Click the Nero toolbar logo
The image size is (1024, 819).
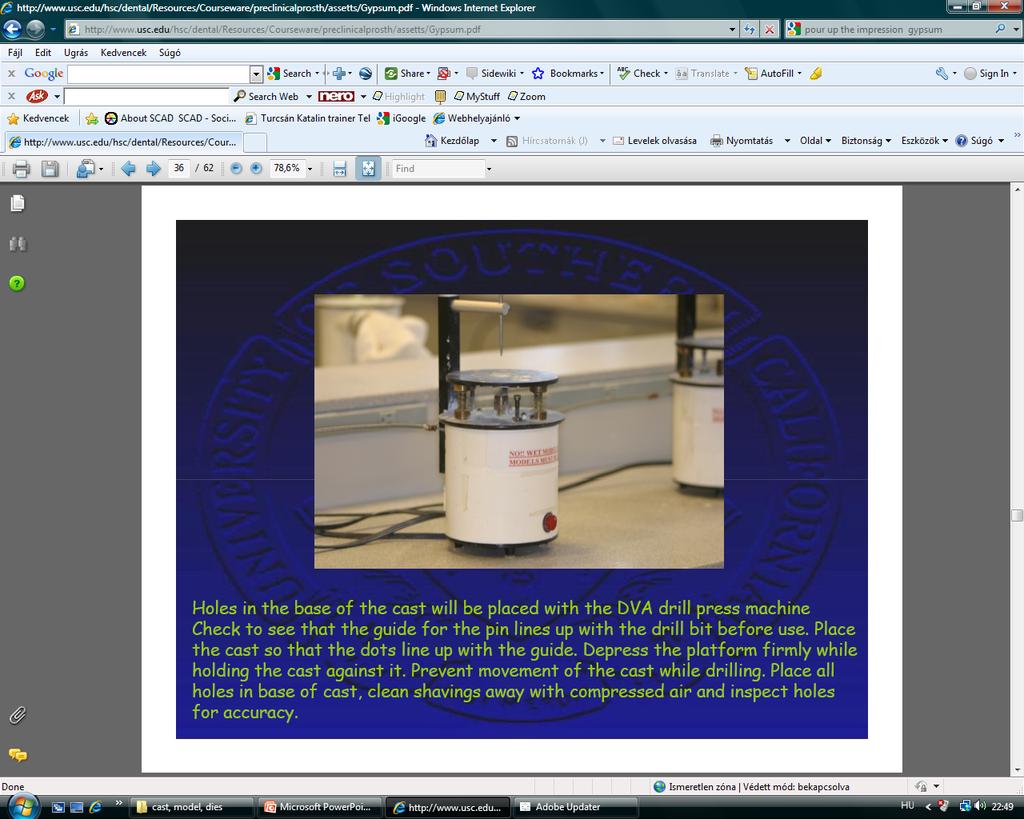click(x=336, y=97)
